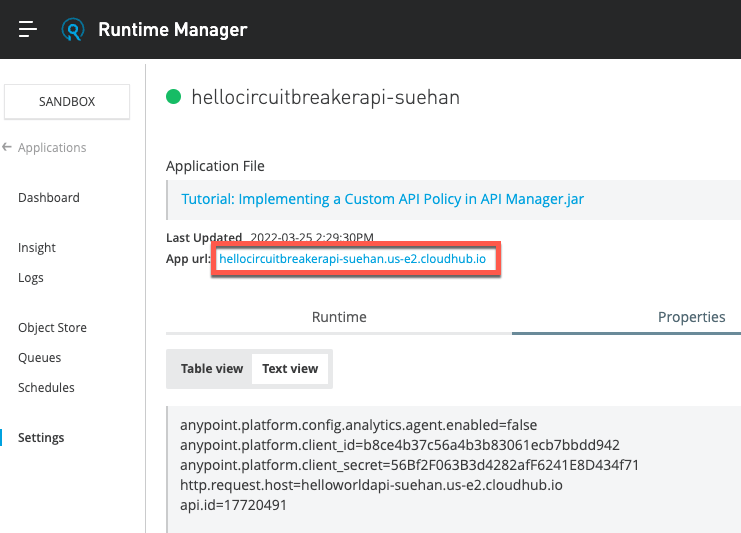Go back to Applications list
741x533 pixels.
click(x=52, y=147)
